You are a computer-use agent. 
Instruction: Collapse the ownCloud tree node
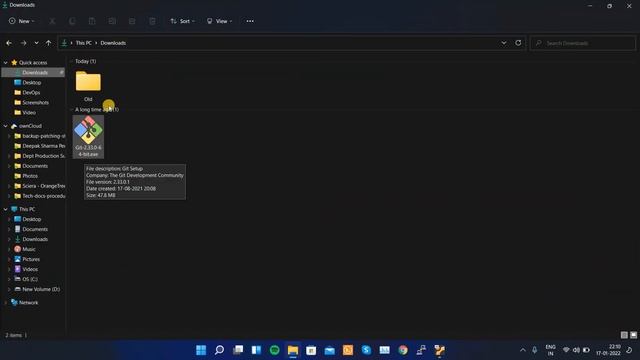click(x=6, y=126)
